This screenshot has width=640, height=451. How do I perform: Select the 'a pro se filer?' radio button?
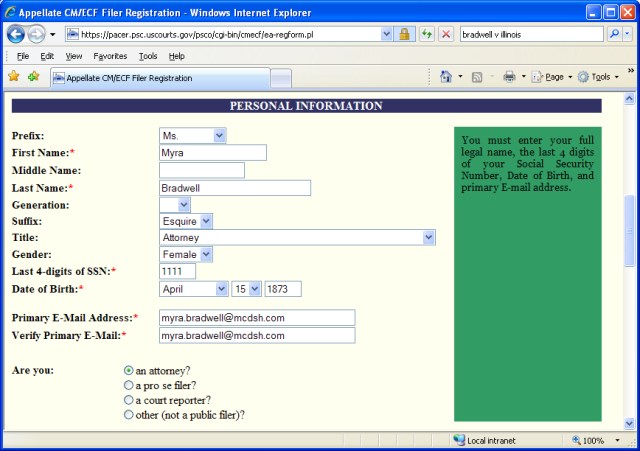click(129, 385)
